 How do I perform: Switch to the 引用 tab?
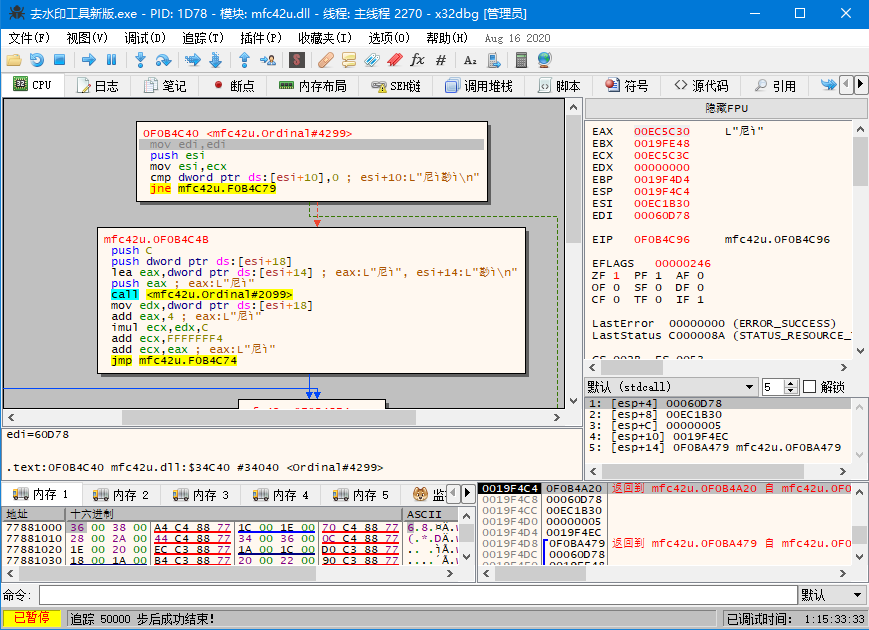point(775,86)
